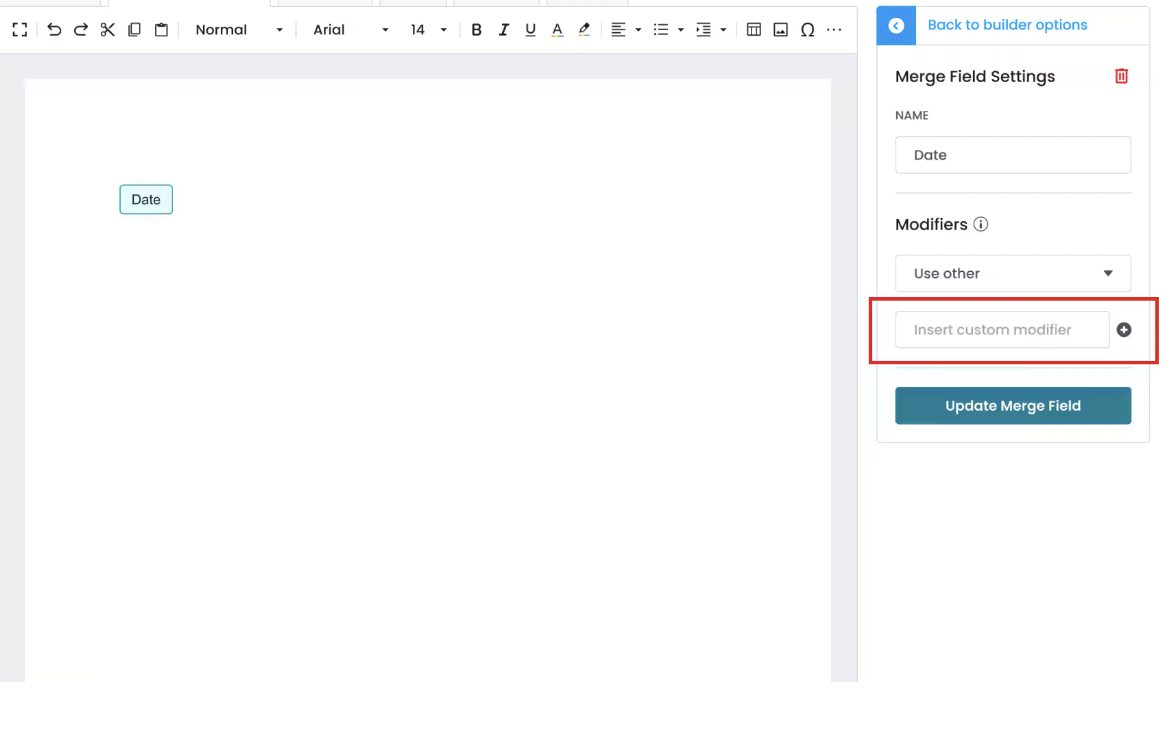This screenshot has height=752, width=1170.
Task: Open the paragraph style Normal dropdown
Action: pyautogui.click(x=237, y=29)
